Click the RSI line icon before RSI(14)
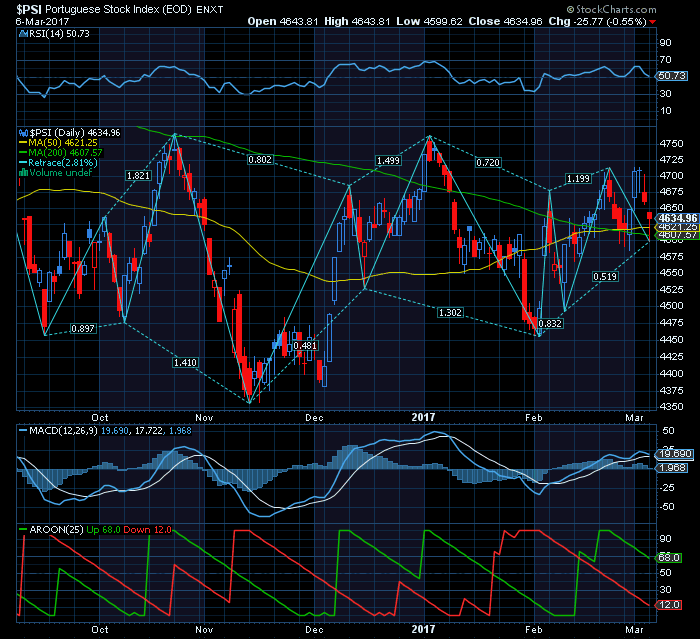 pyautogui.click(x=23, y=33)
